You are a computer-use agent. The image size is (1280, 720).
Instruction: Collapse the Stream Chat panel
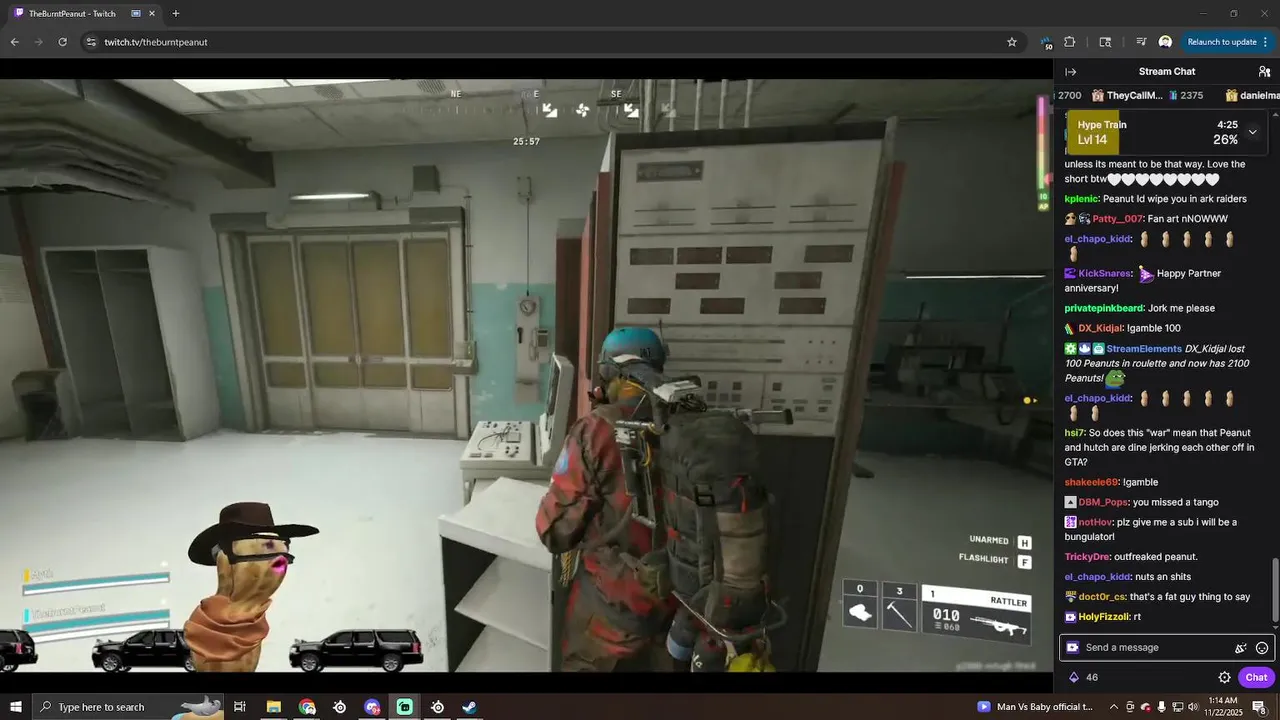pyautogui.click(x=1070, y=72)
